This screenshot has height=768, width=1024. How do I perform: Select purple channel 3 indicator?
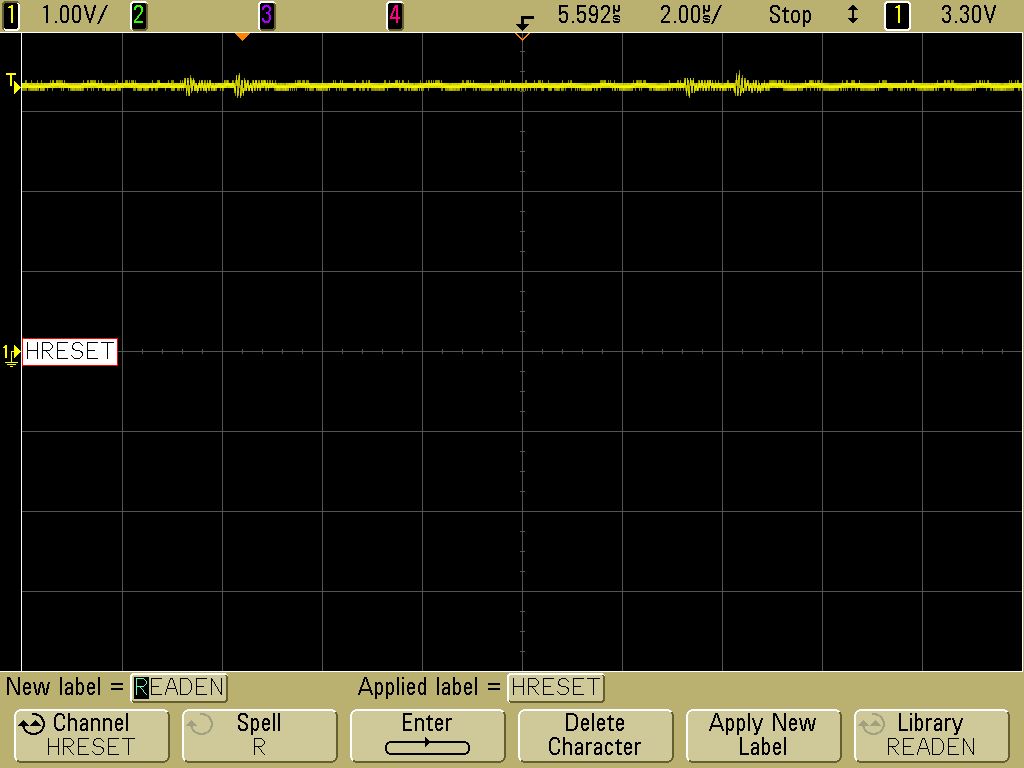click(x=266, y=15)
